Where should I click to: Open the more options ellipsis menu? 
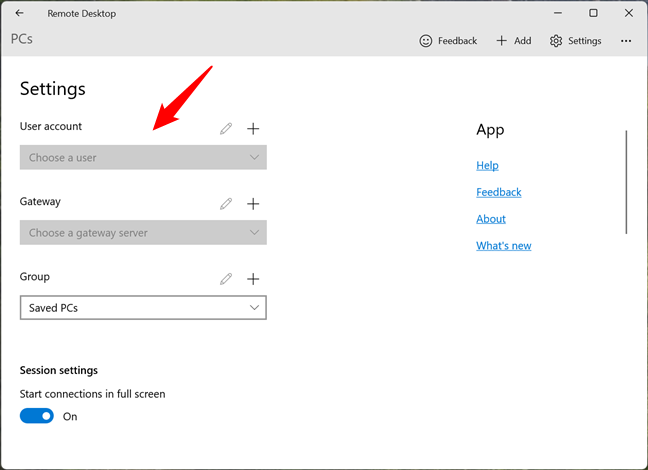click(x=626, y=41)
